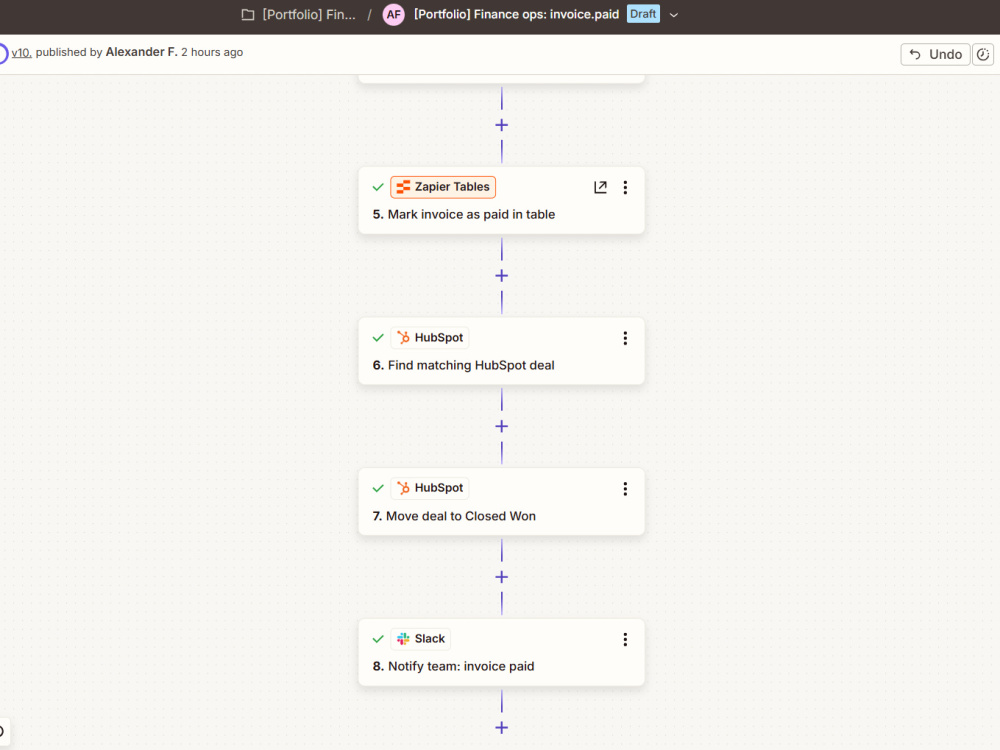This screenshot has width=1000, height=750.
Task: Click green checkmark on step 5
Action: [378, 187]
